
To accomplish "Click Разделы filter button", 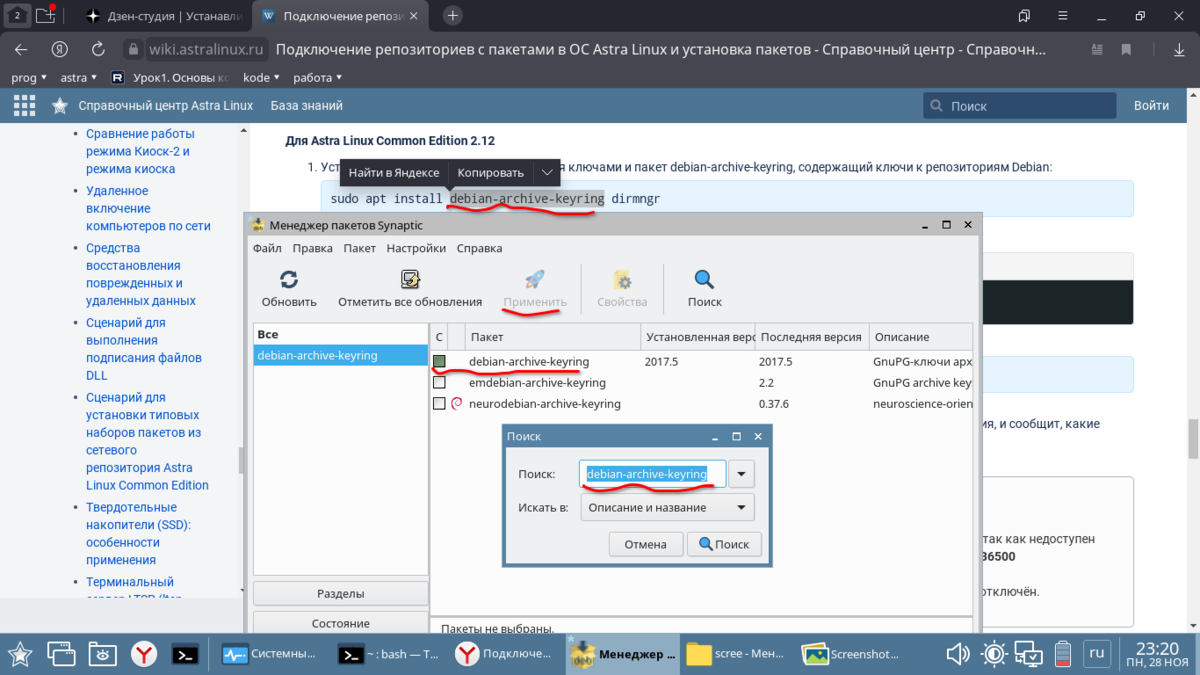I will pyautogui.click(x=340, y=593).
